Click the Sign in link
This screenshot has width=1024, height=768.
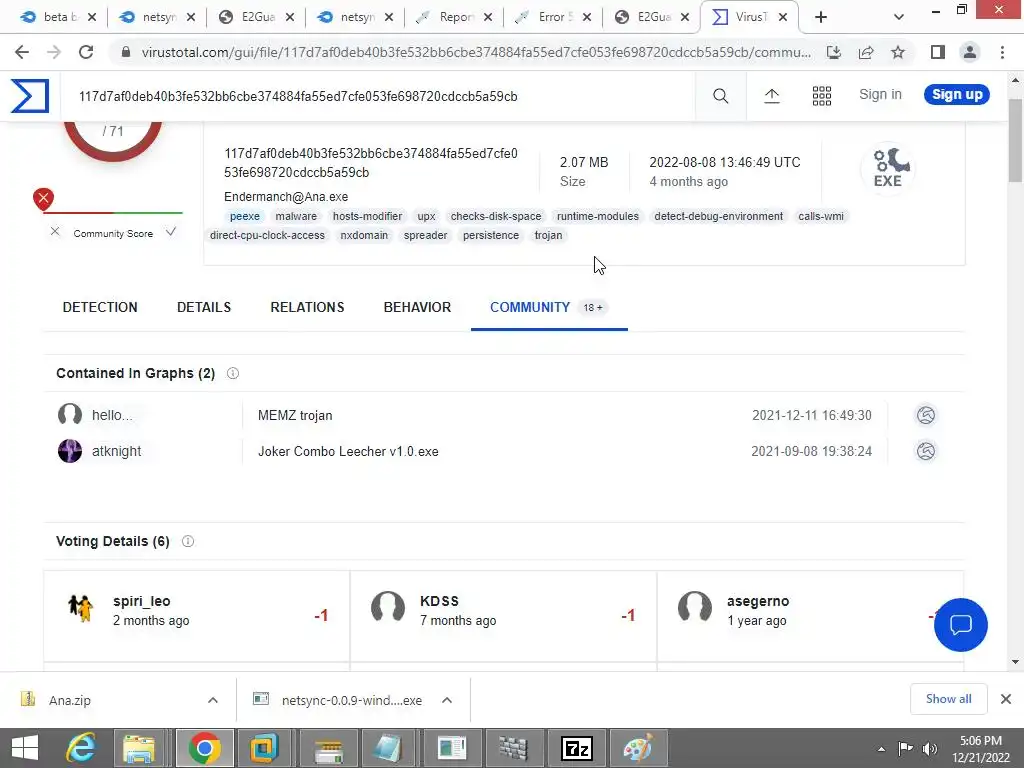click(880, 94)
